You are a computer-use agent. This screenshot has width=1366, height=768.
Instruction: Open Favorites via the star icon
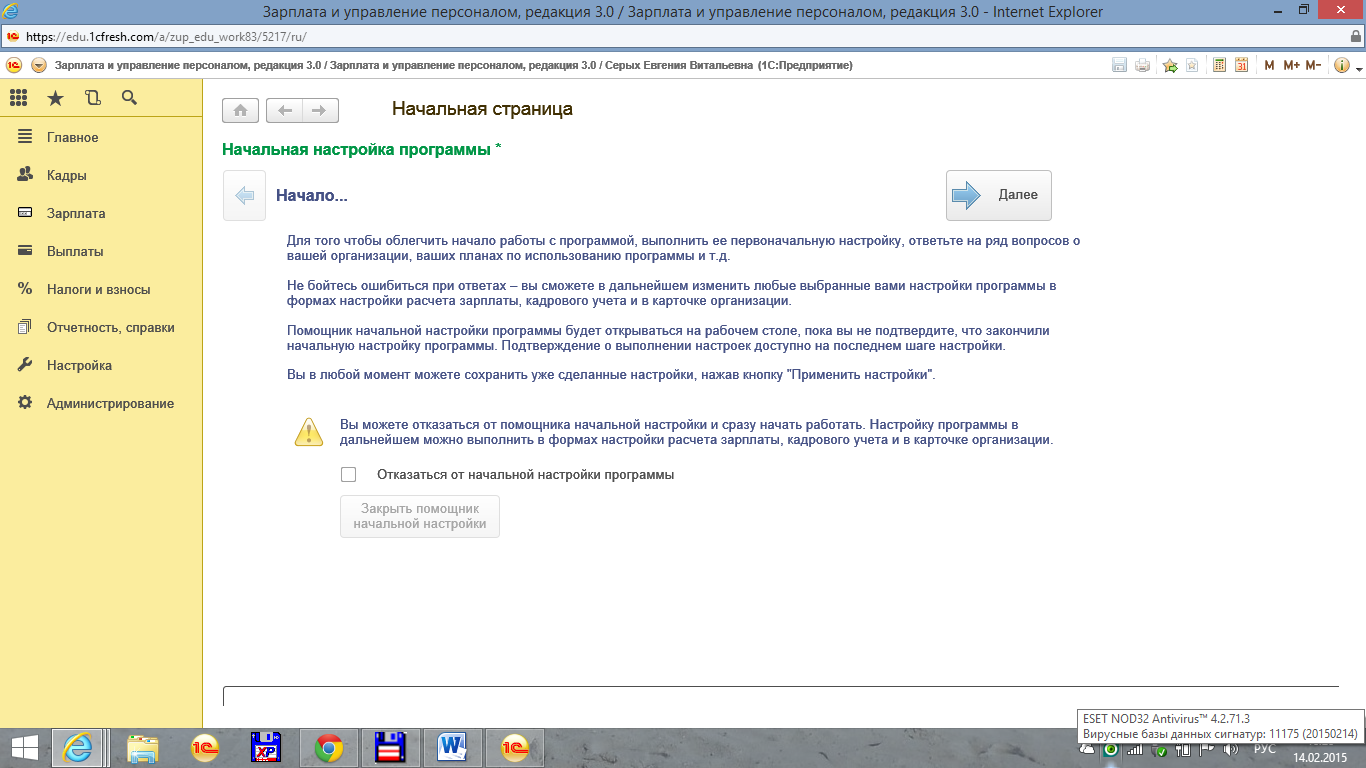[56, 98]
